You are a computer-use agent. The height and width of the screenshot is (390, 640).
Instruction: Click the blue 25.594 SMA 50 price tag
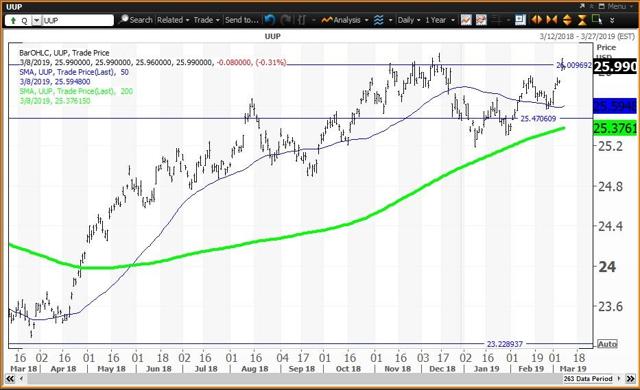tap(615, 106)
